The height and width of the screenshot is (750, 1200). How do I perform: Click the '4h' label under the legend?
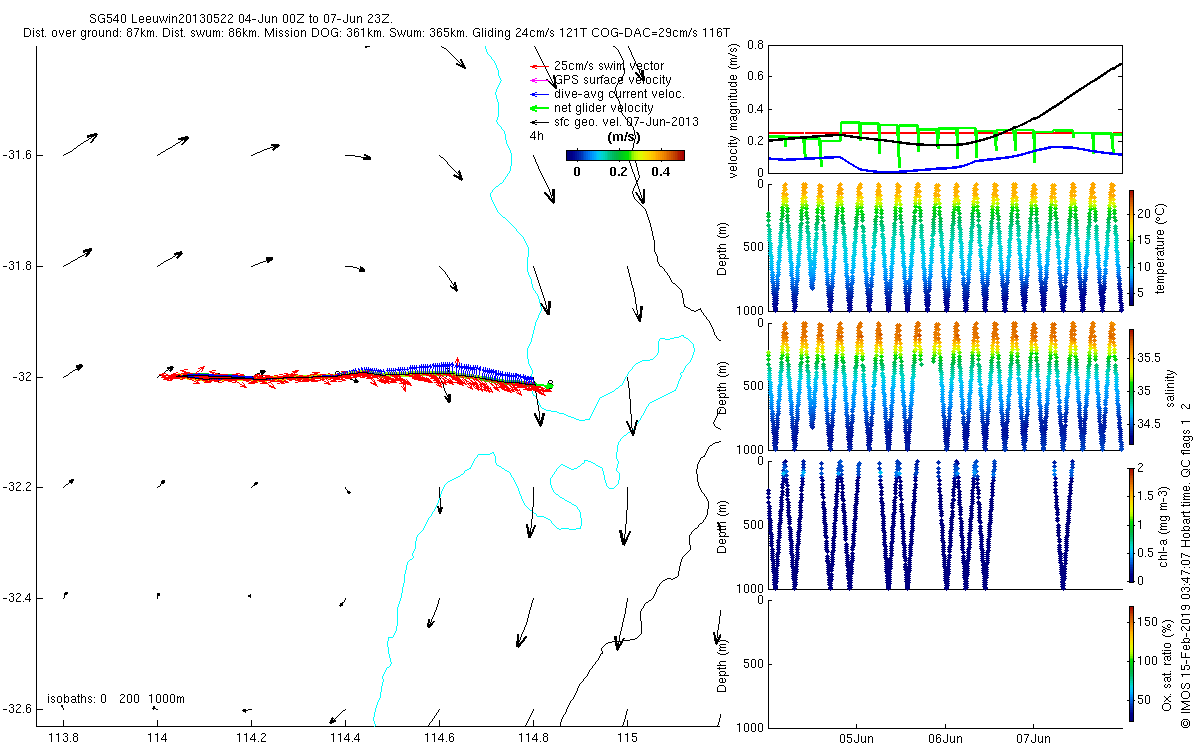(536, 136)
